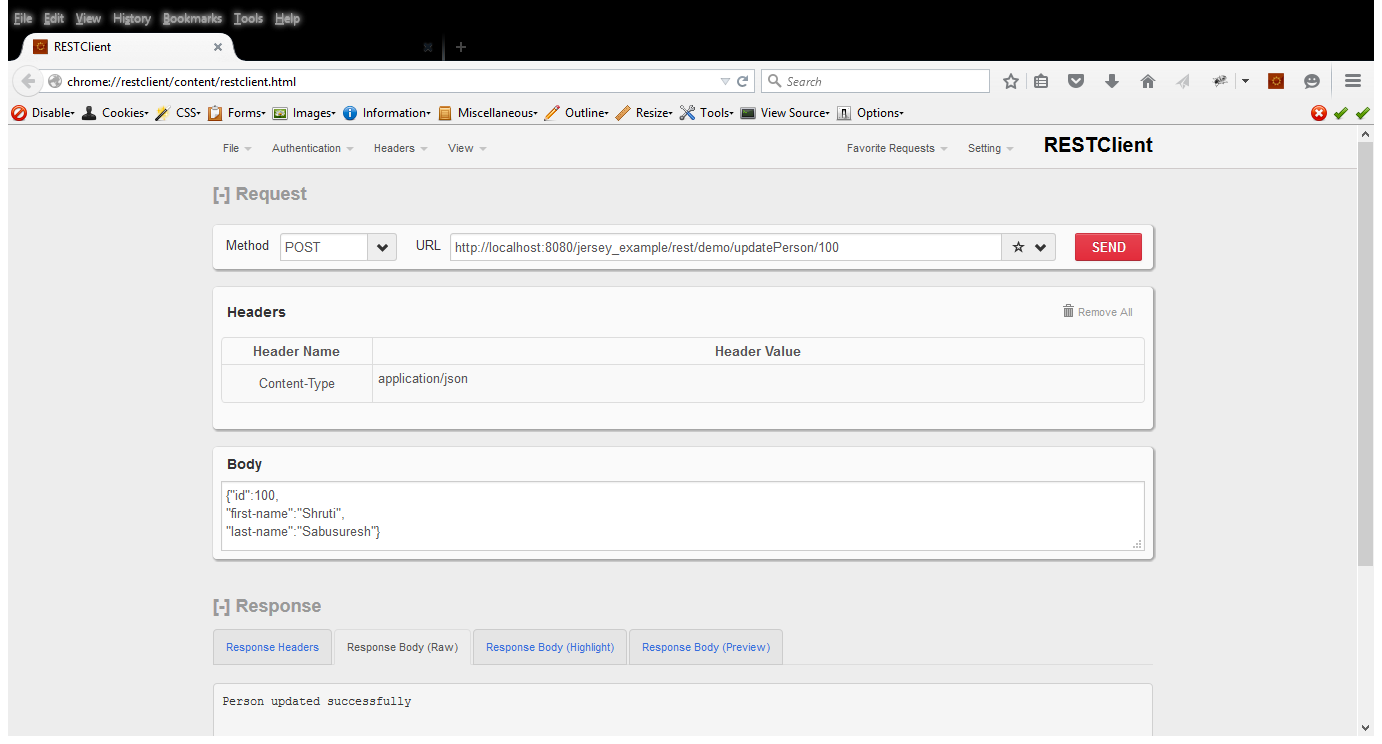Show bookmarks list icon in toolbar

point(1041,82)
